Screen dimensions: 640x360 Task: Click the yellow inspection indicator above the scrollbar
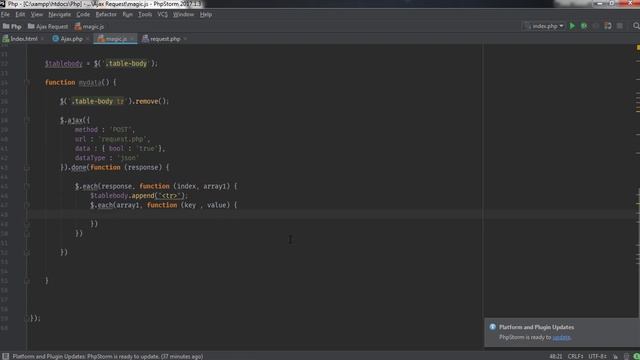click(x=638, y=48)
